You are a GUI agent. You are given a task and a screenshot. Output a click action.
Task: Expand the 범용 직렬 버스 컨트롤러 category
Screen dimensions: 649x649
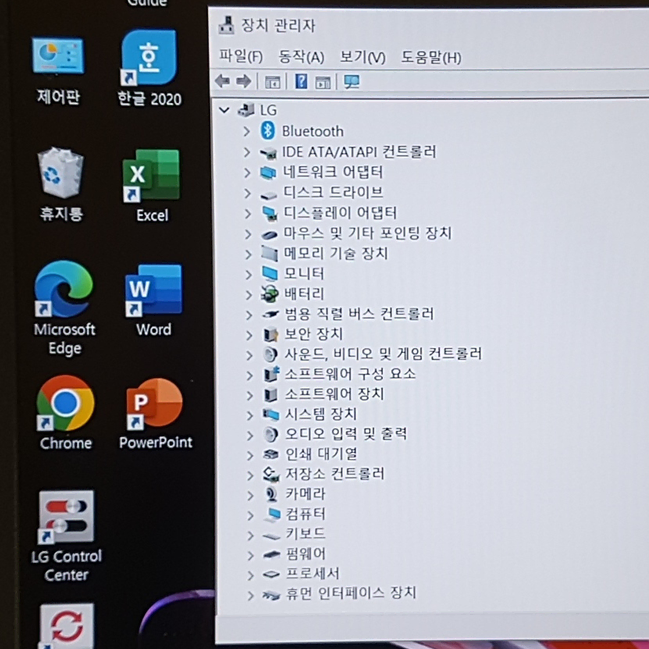coord(249,315)
